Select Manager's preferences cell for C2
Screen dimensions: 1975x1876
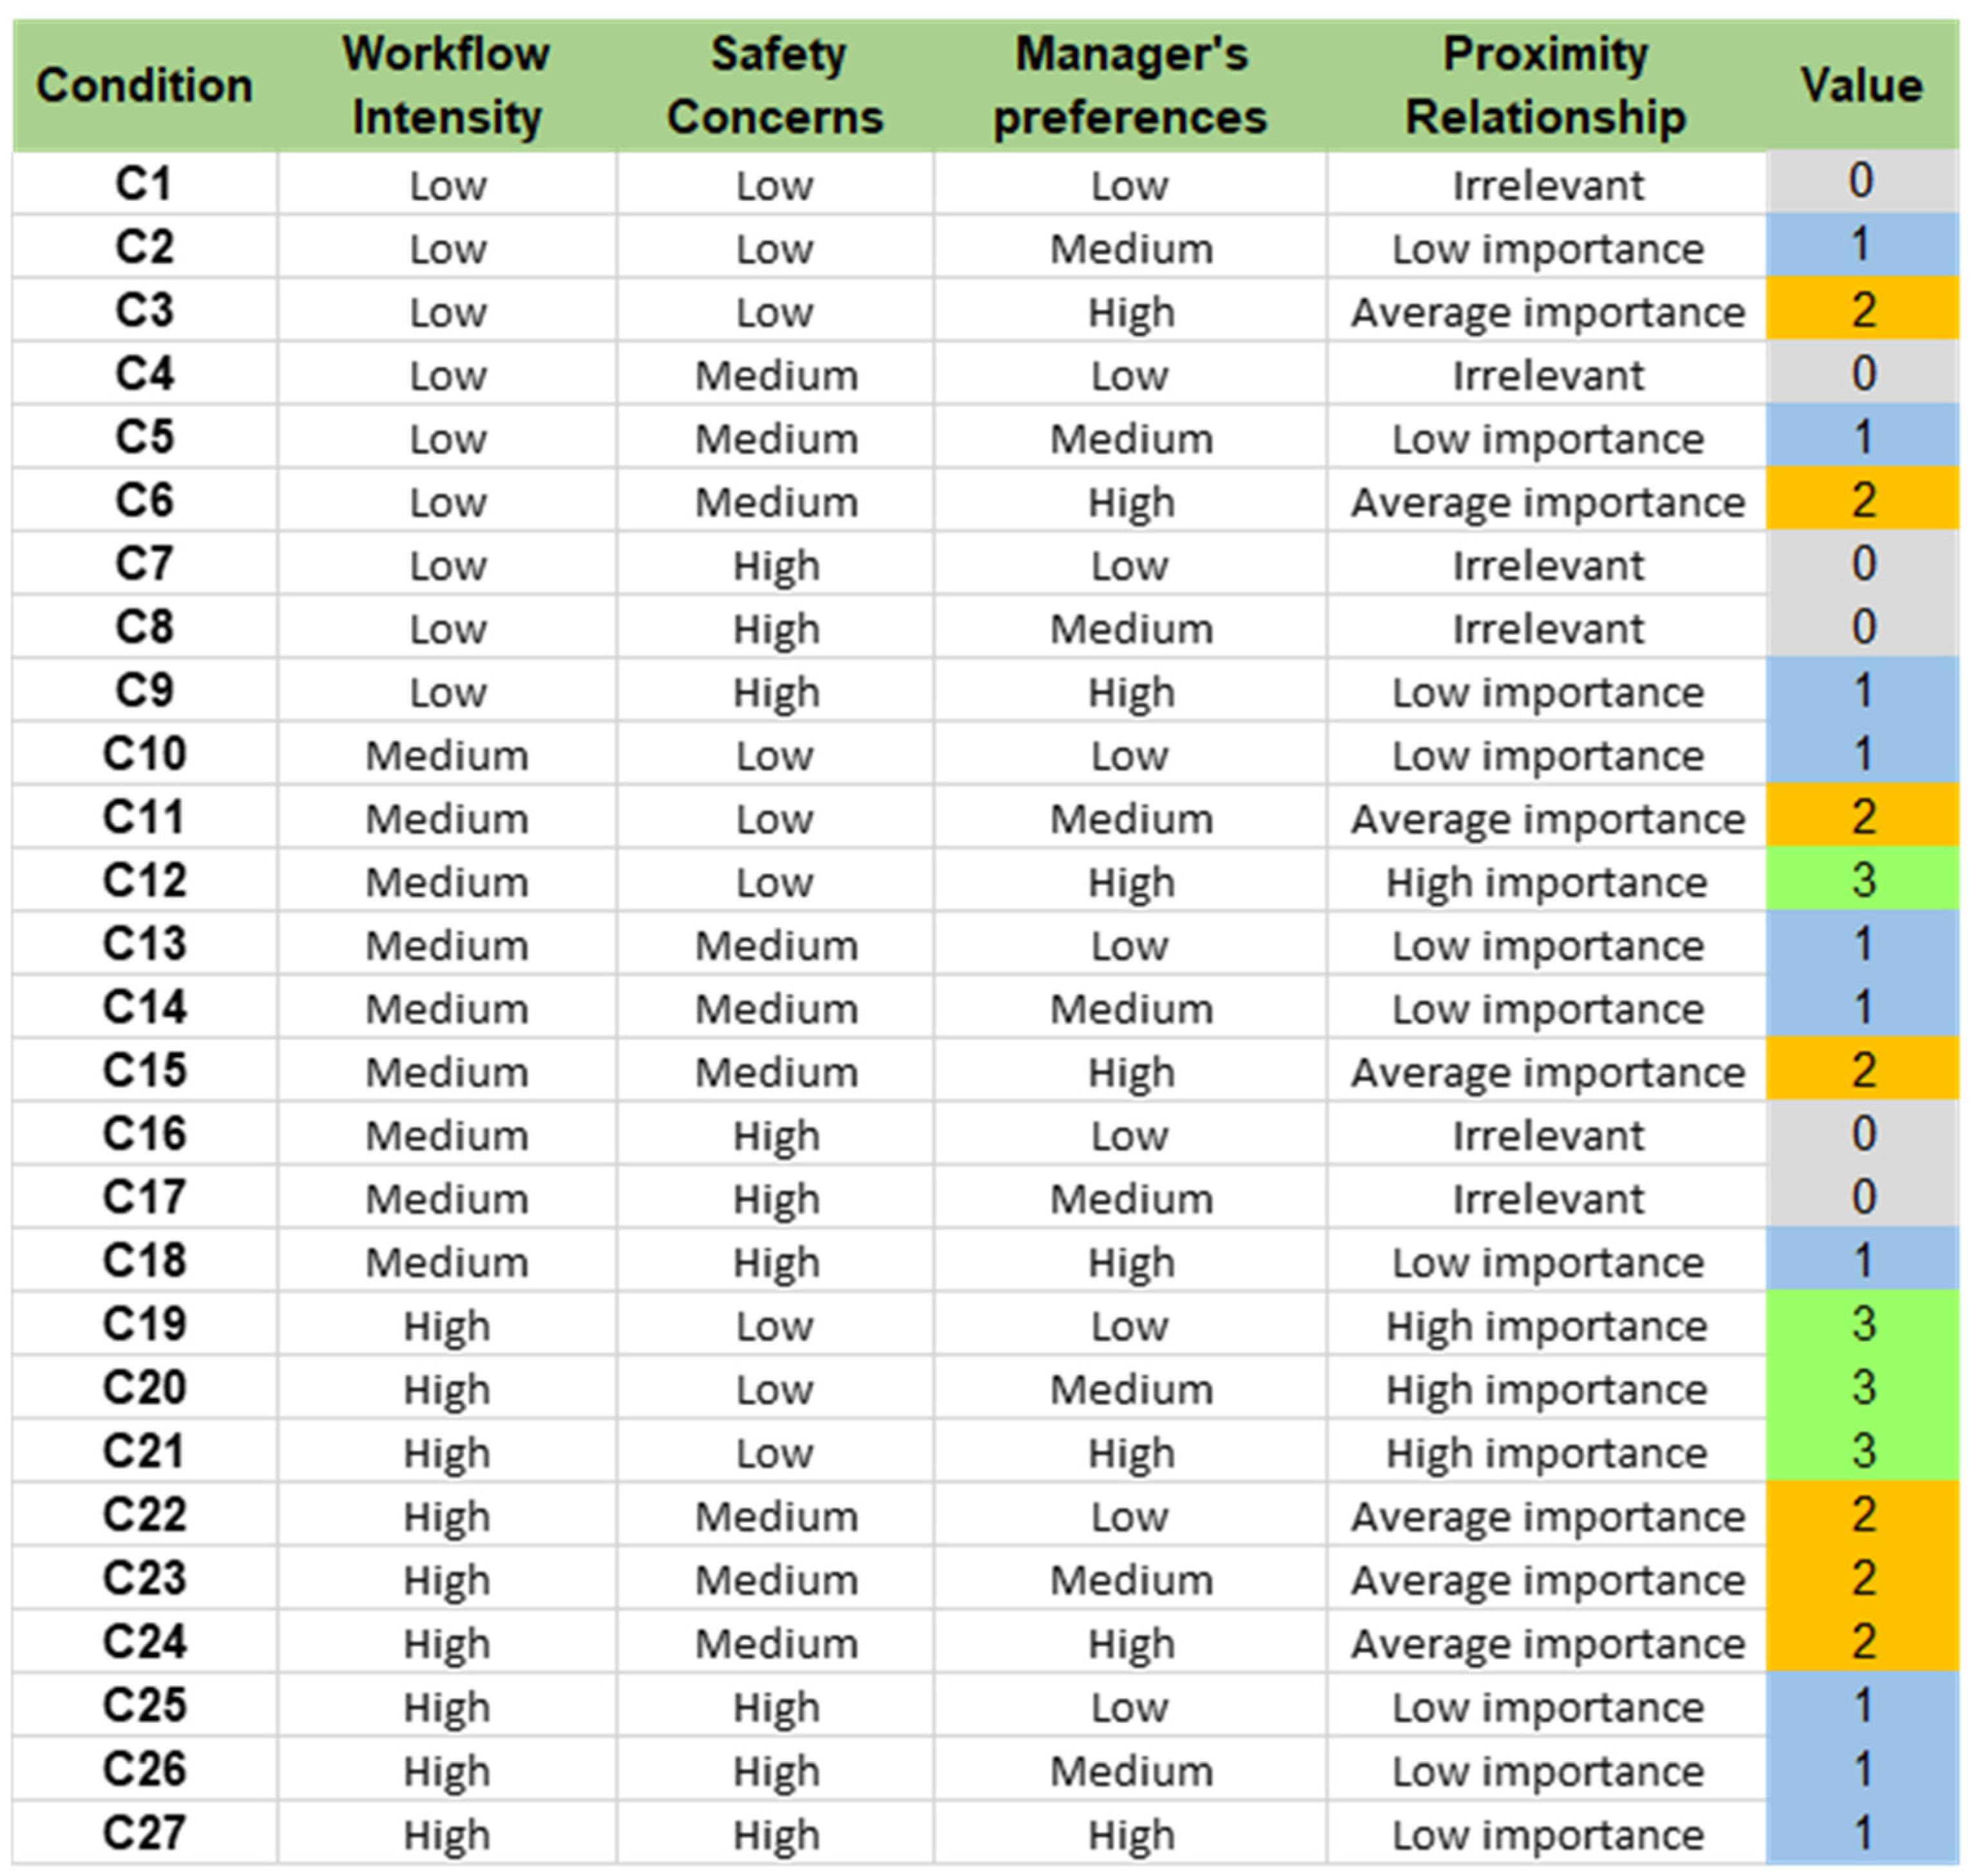coord(1130,248)
